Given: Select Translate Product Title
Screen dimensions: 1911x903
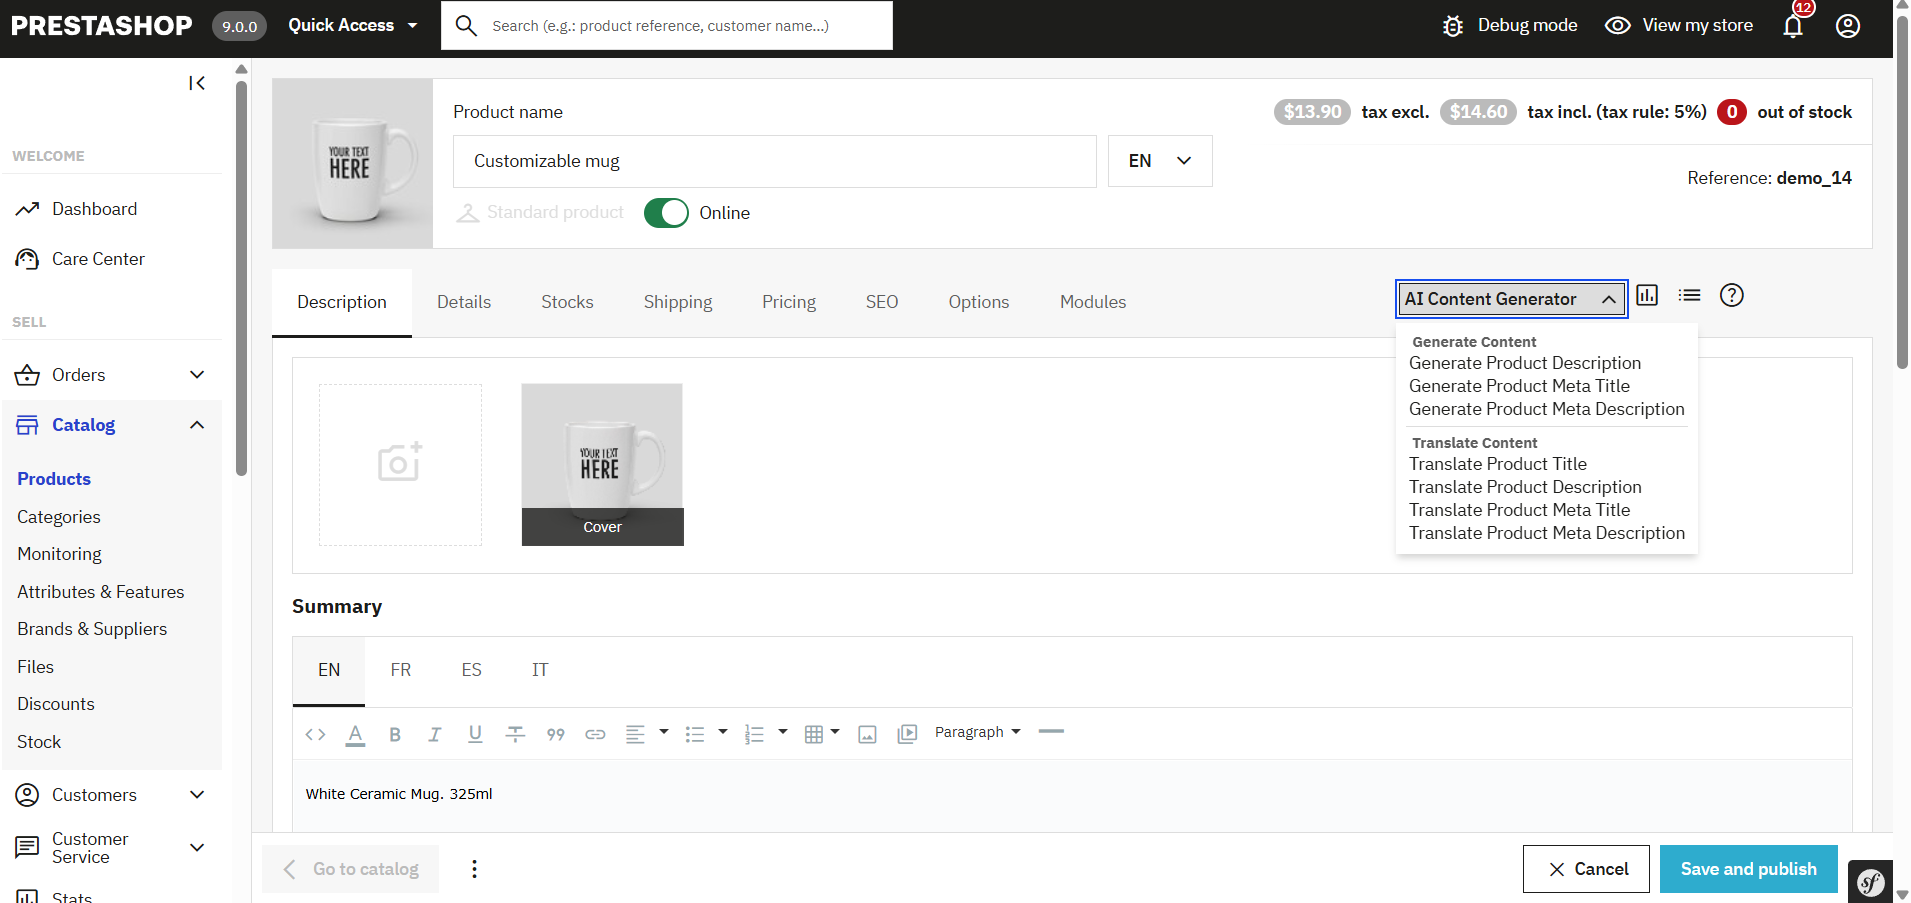Looking at the screenshot, I should [1498, 464].
